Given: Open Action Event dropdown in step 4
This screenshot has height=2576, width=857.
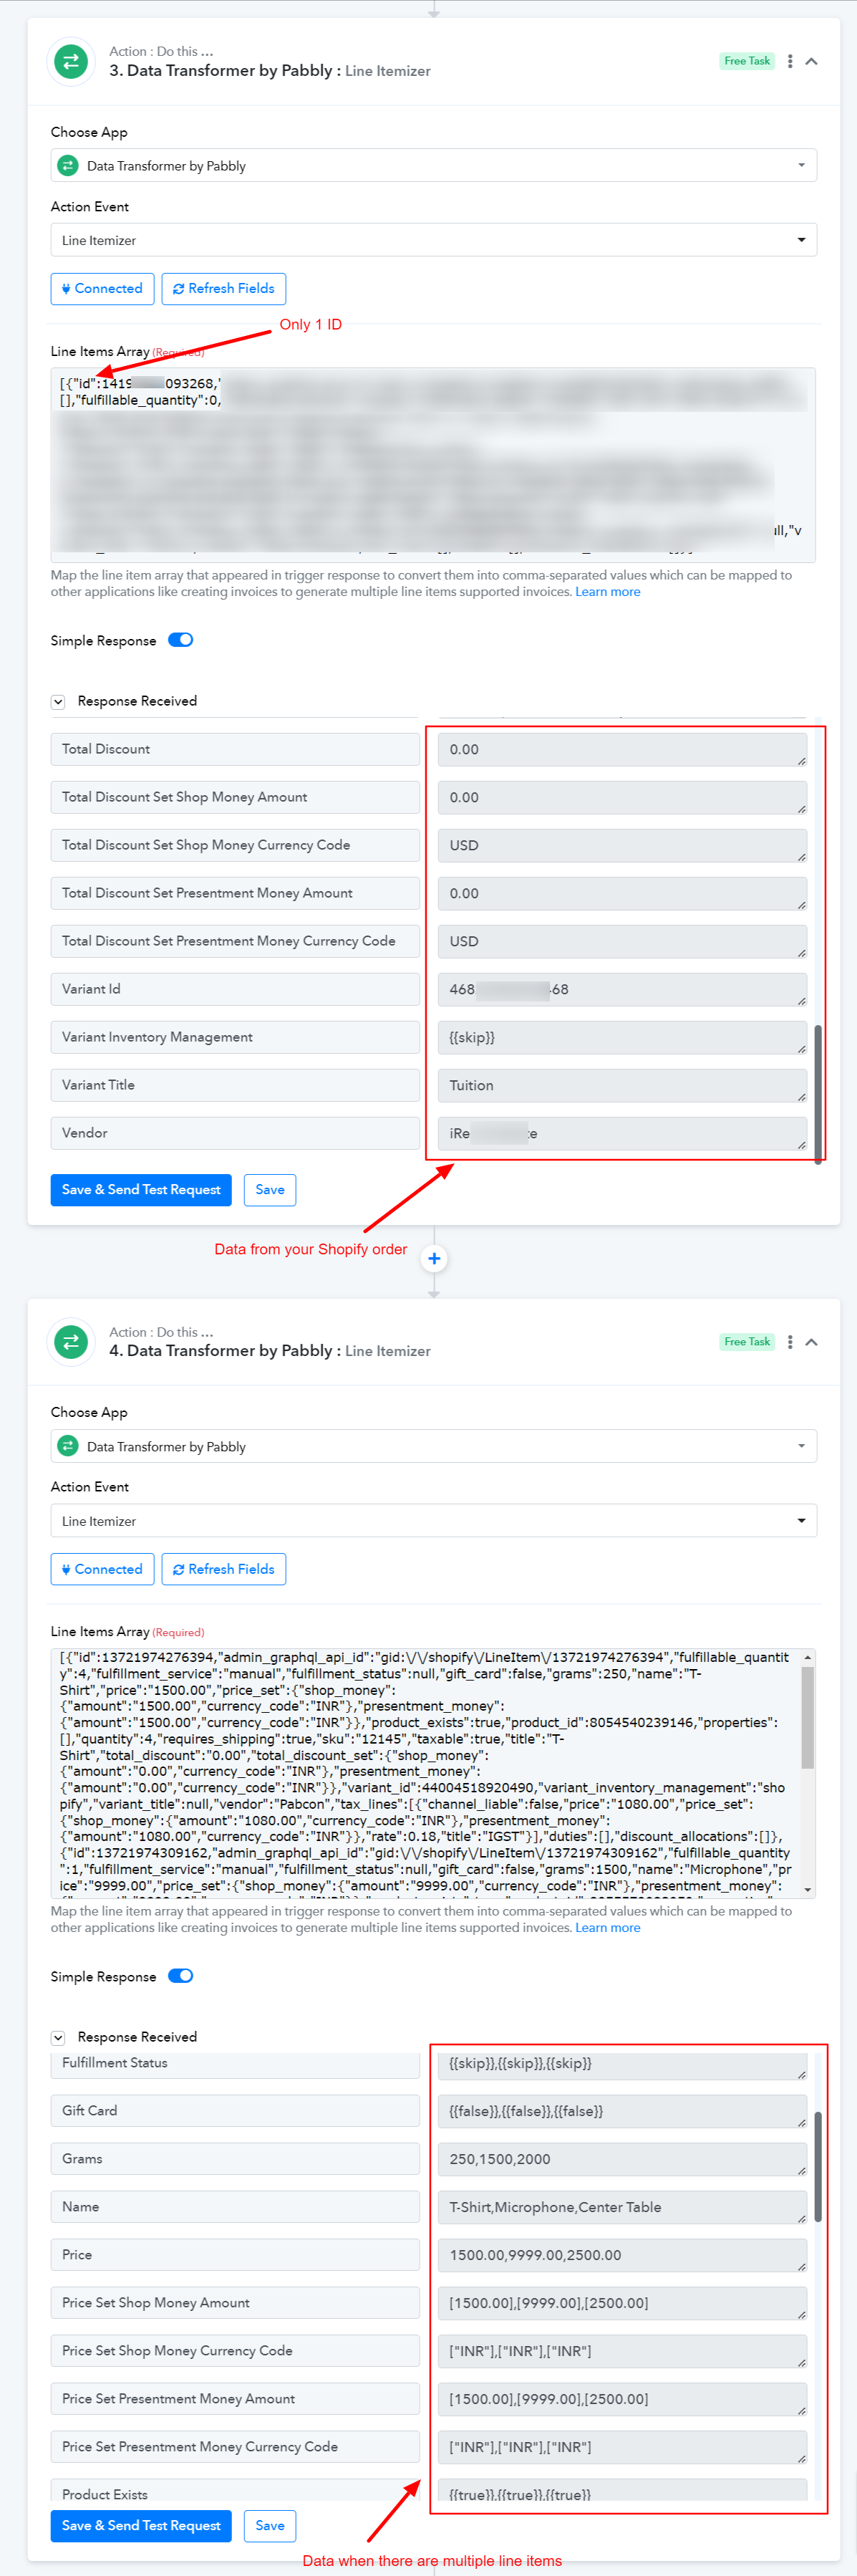Looking at the screenshot, I should tap(434, 1521).
